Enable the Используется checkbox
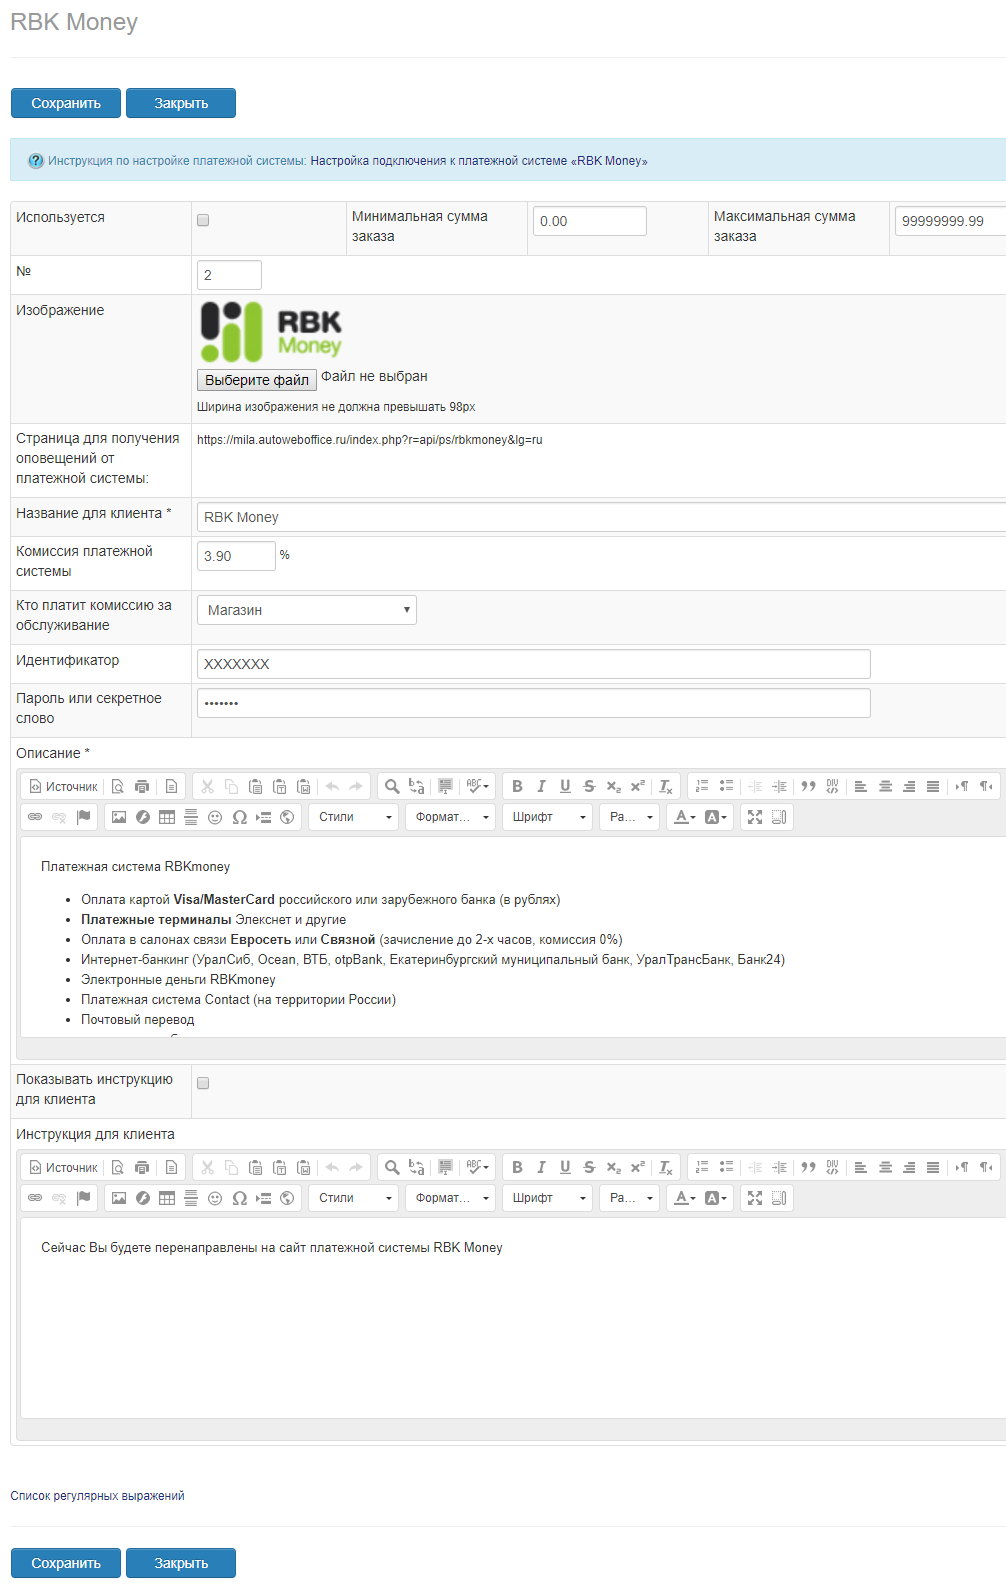Viewport: 1006px width, 1584px height. click(x=203, y=220)
